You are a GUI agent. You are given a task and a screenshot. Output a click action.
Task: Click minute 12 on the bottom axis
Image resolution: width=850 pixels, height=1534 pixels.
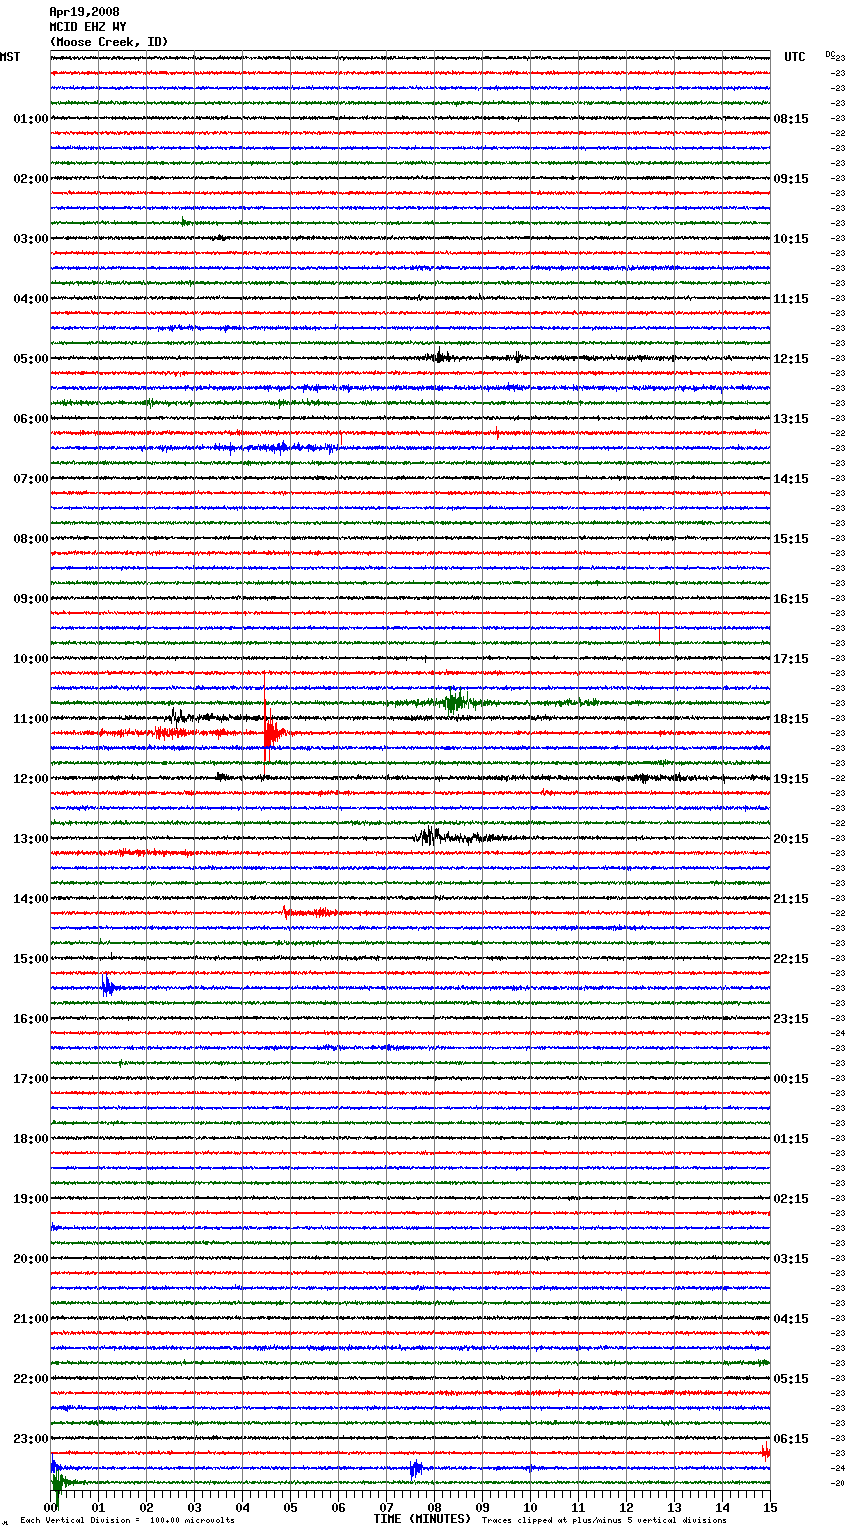[x=627, y=1507]
